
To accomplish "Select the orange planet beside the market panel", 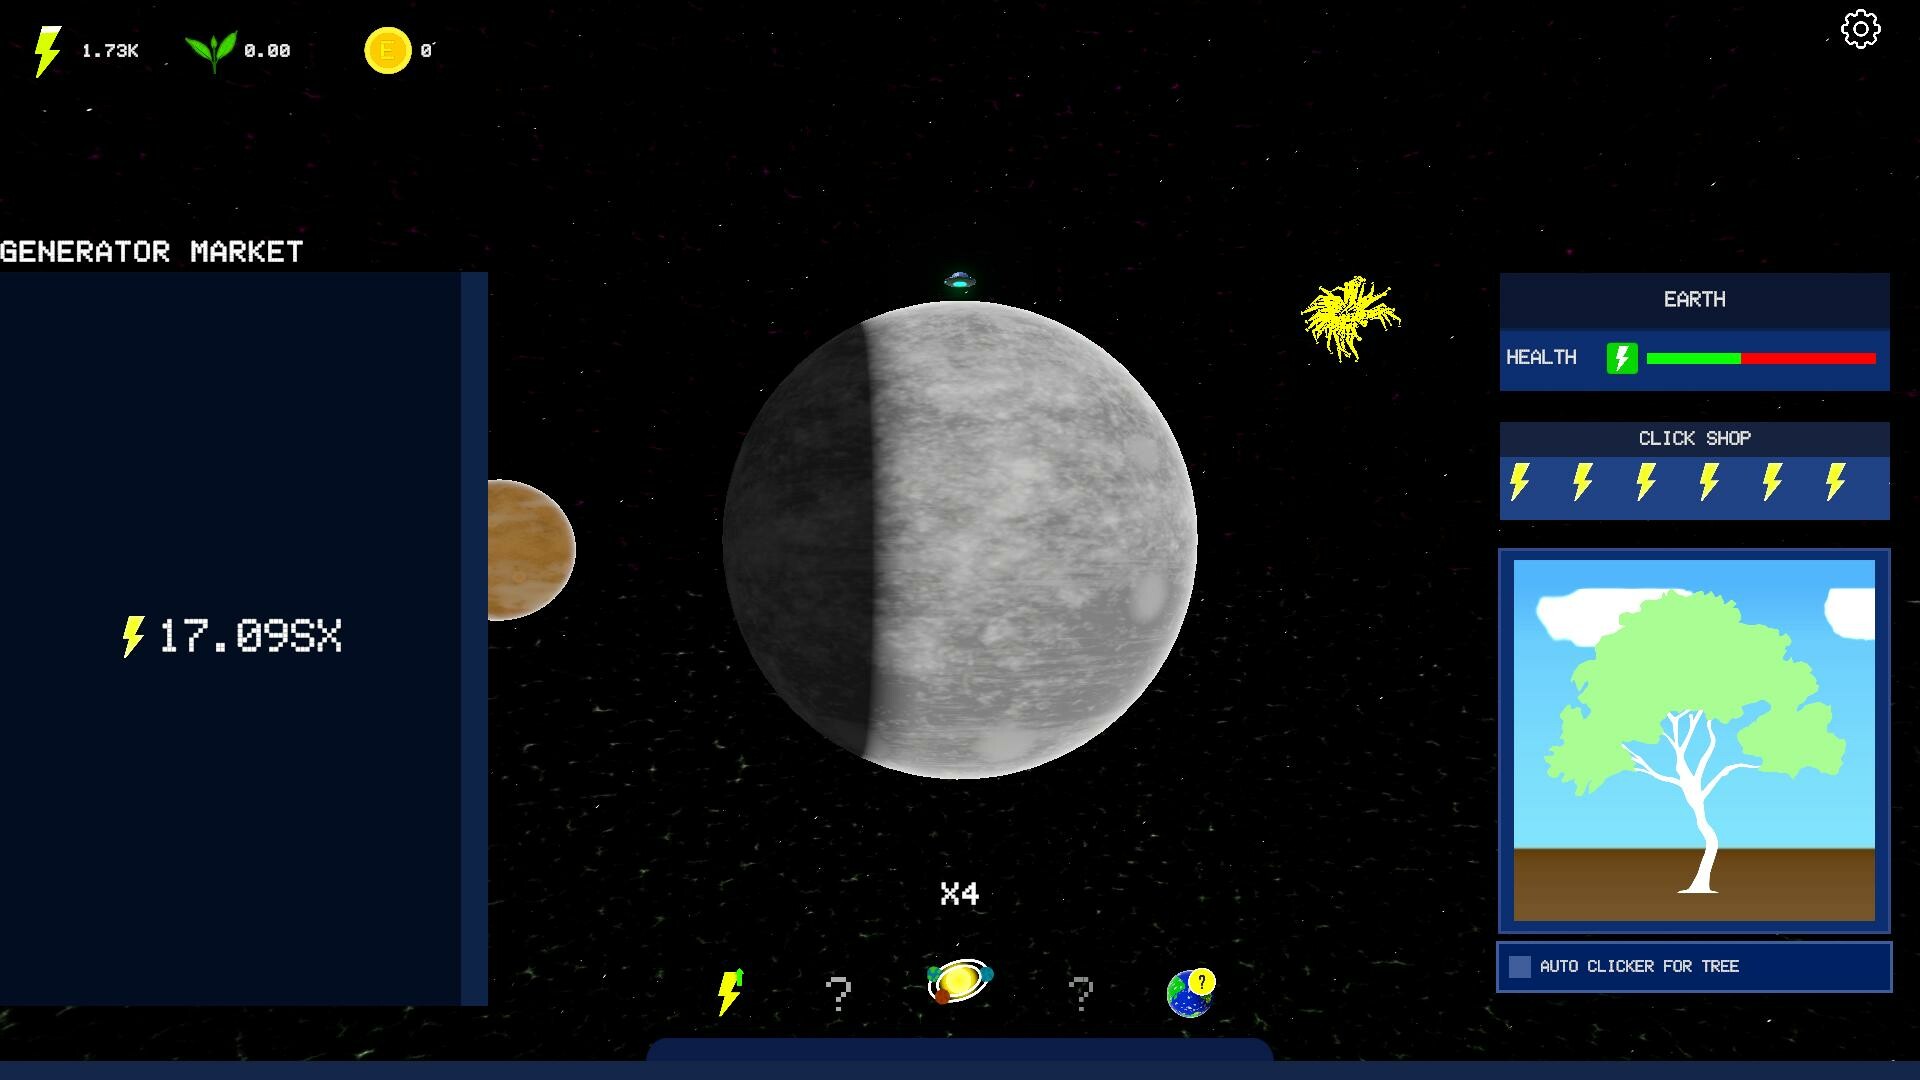I will click(x=530, y=550).
